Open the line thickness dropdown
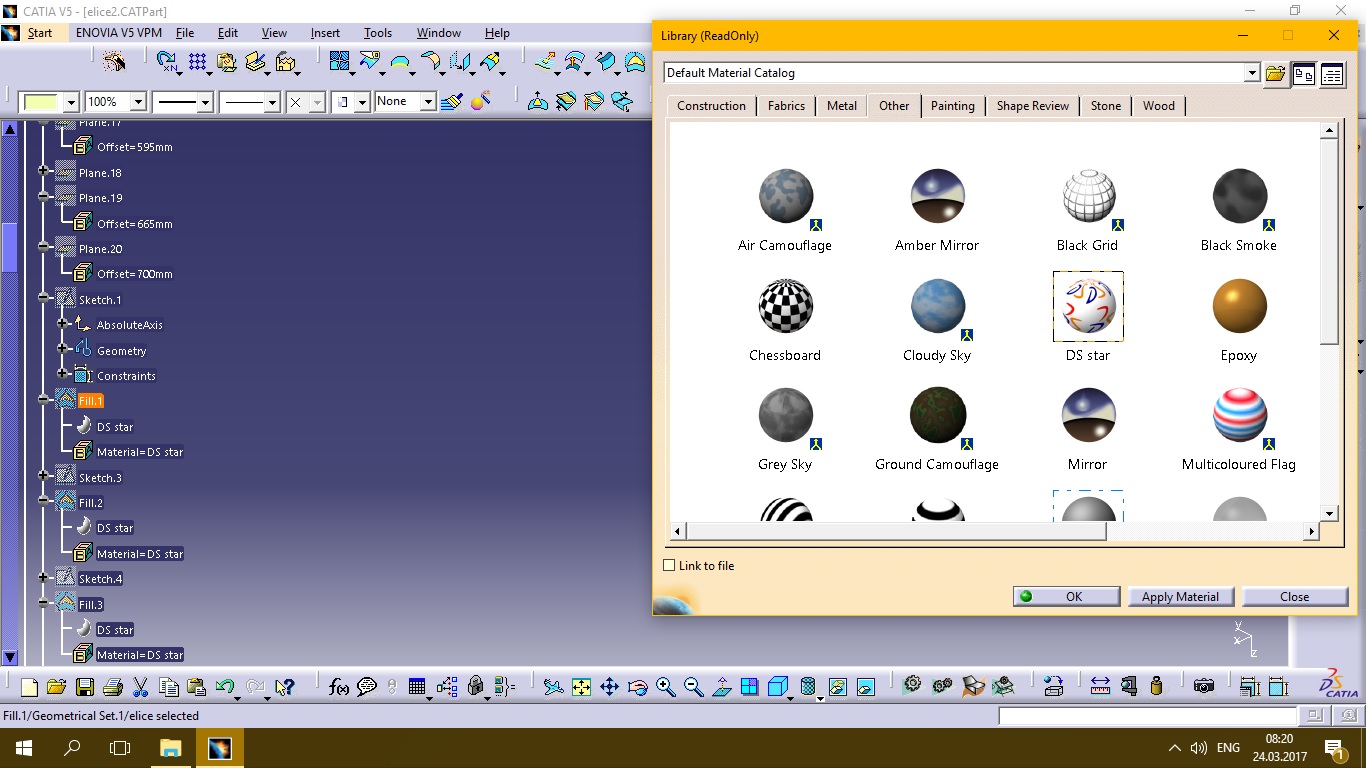Image resolution: width=1366 pixels, height=768 pixels. click(x=205, y=102)
